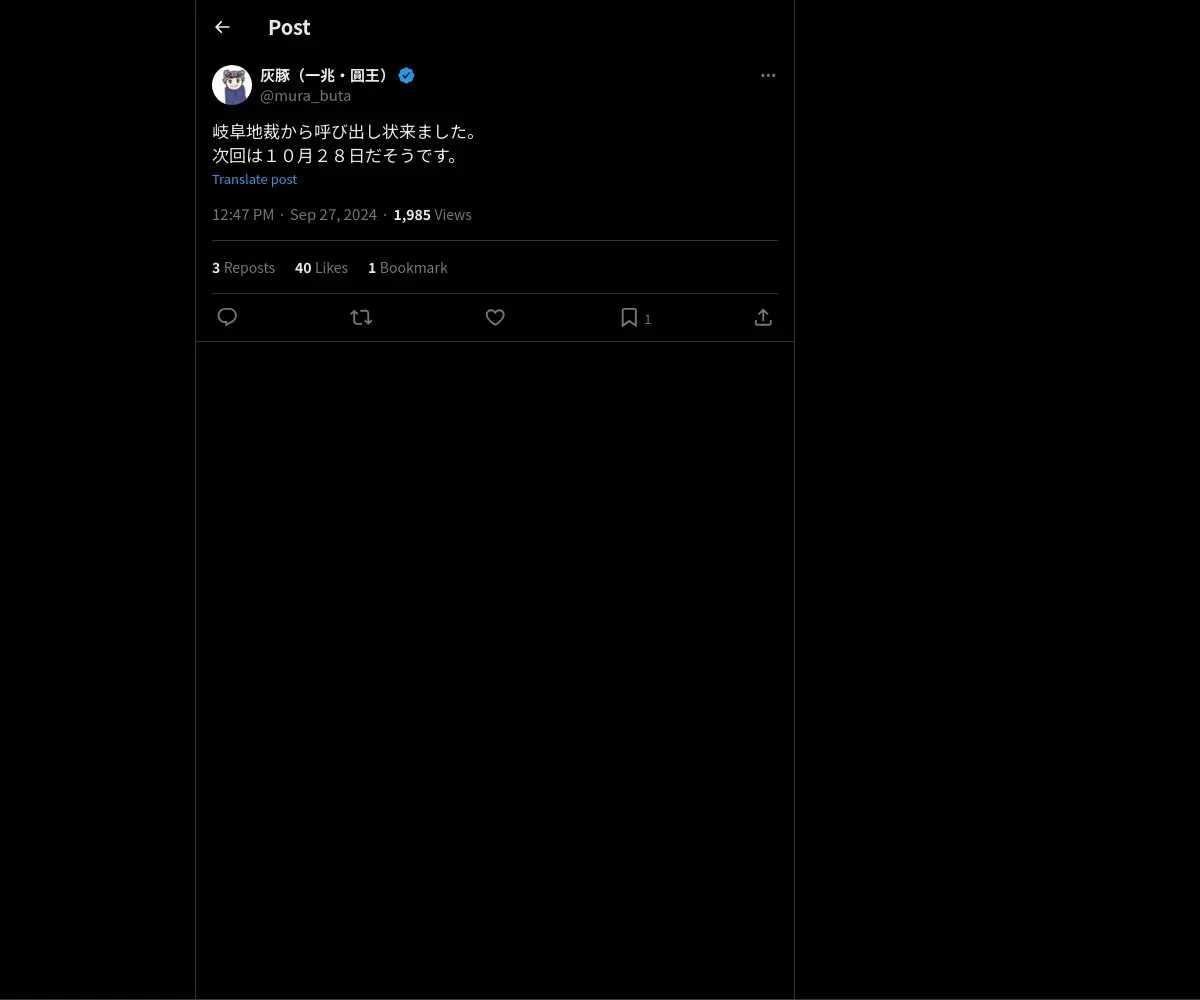1200x1000 pixels.
Task: View the 3 Reposts list
Action: (243, 267)
